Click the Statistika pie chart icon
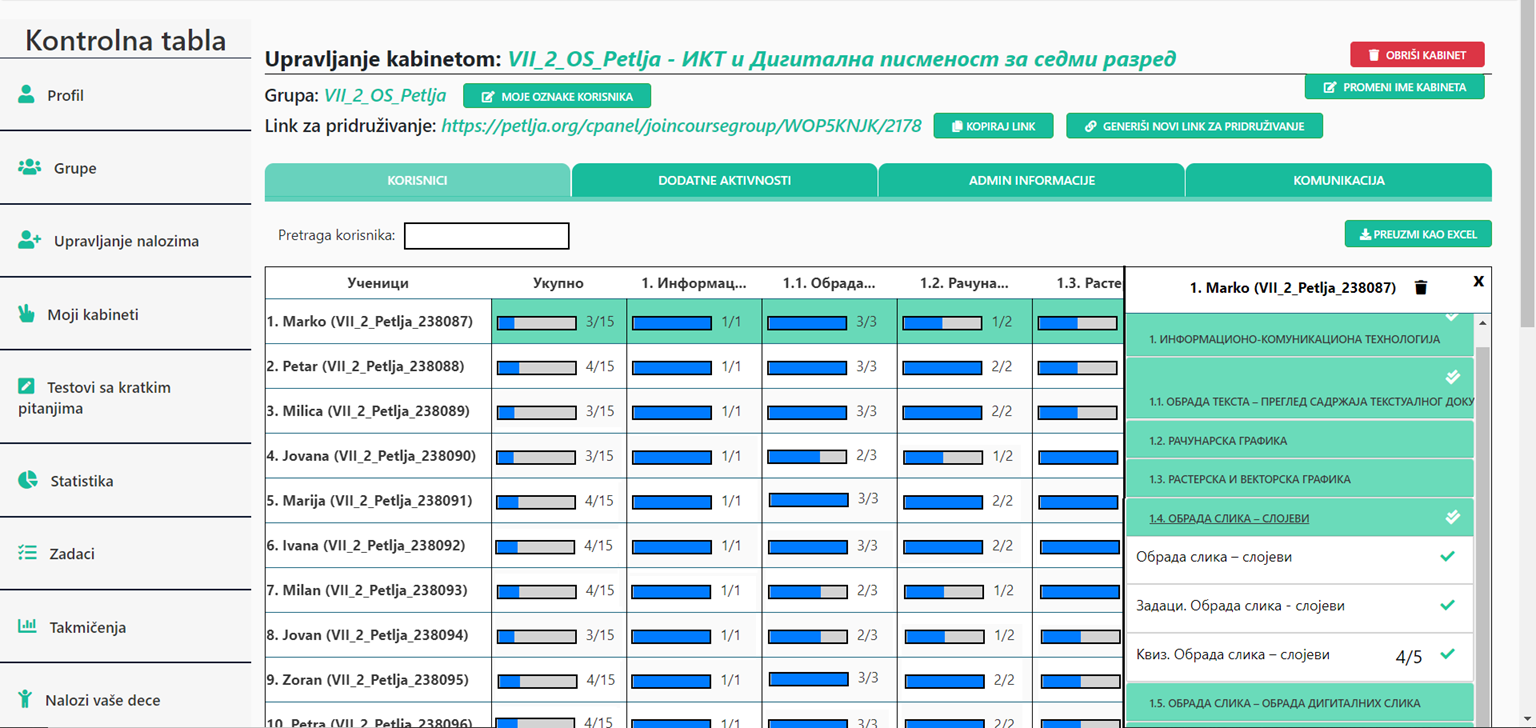The width and height of the screenshot is (1536, 728). point(28,480)
